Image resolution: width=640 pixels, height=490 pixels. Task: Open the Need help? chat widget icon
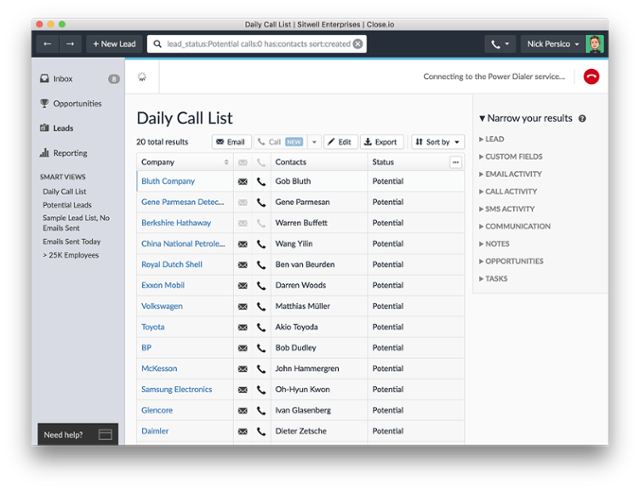[105, 434]
